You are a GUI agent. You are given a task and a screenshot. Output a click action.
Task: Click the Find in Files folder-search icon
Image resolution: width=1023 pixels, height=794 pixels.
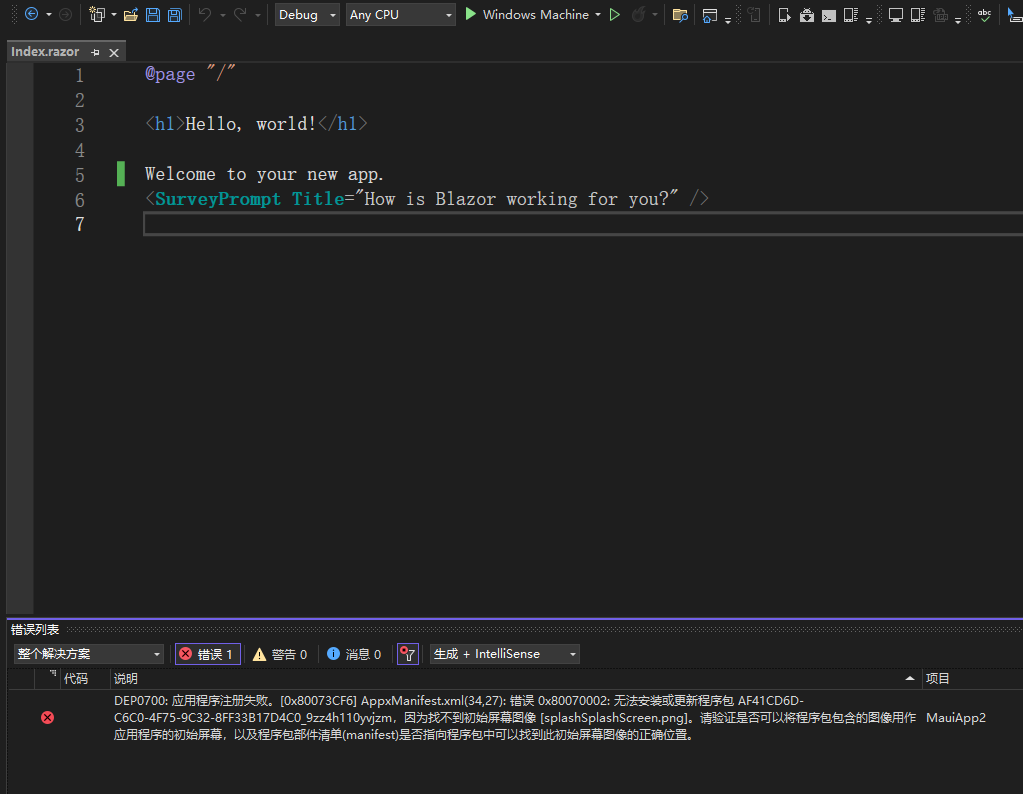click(x=680, y=14)
